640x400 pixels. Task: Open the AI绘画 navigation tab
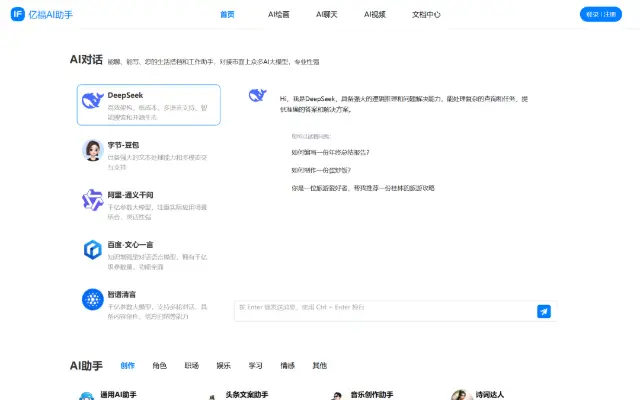[x=278, y=15]
